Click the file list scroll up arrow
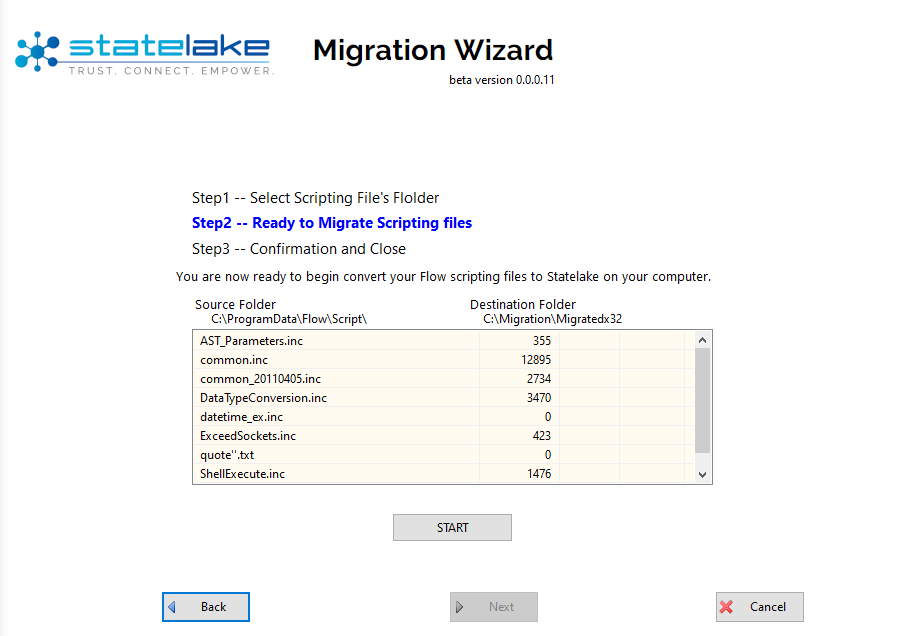 tap(702, 340)
